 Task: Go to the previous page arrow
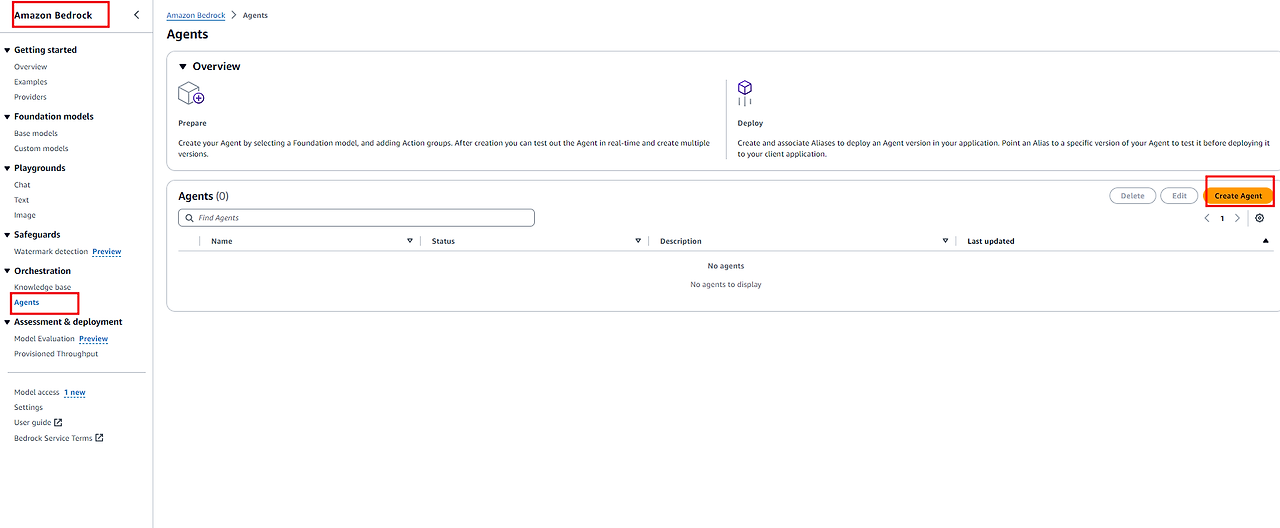(x=1207, y=218)
